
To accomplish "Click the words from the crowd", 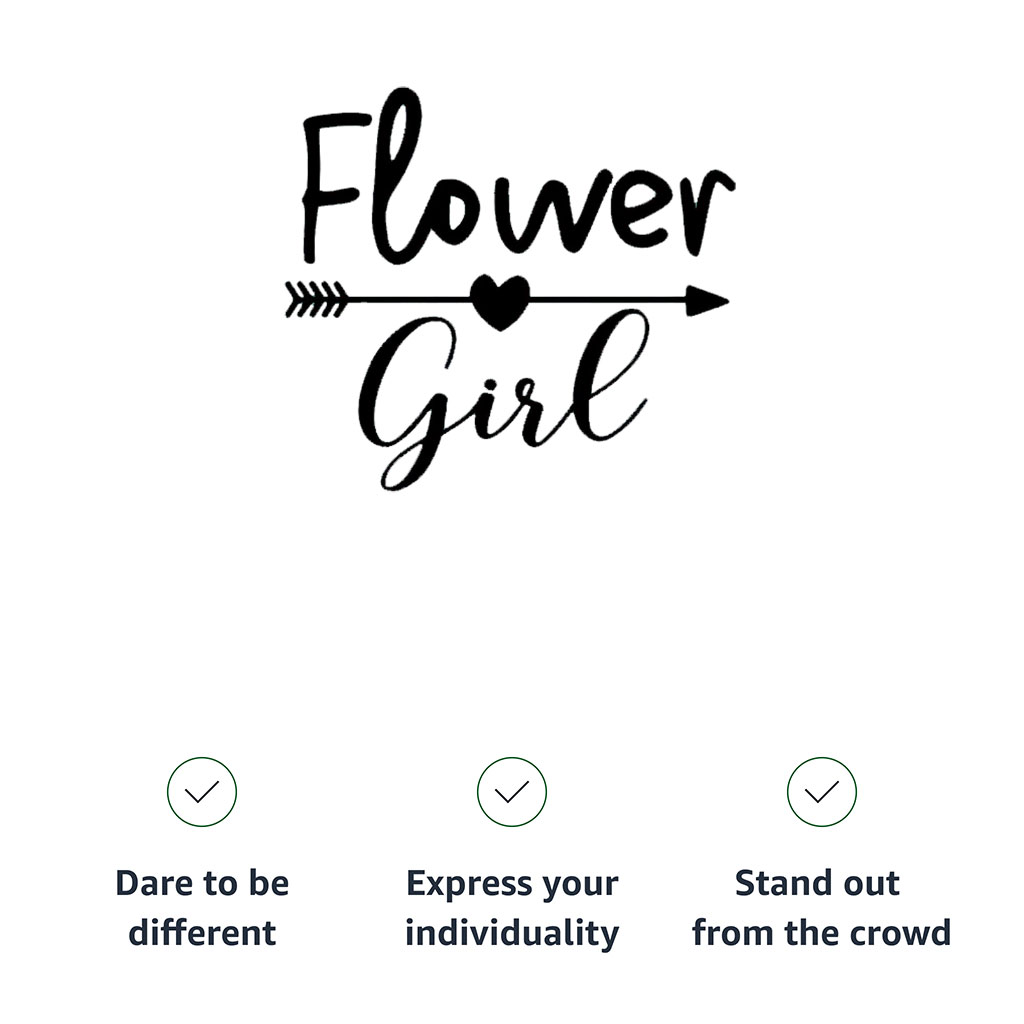I will [x=822, y=932].
